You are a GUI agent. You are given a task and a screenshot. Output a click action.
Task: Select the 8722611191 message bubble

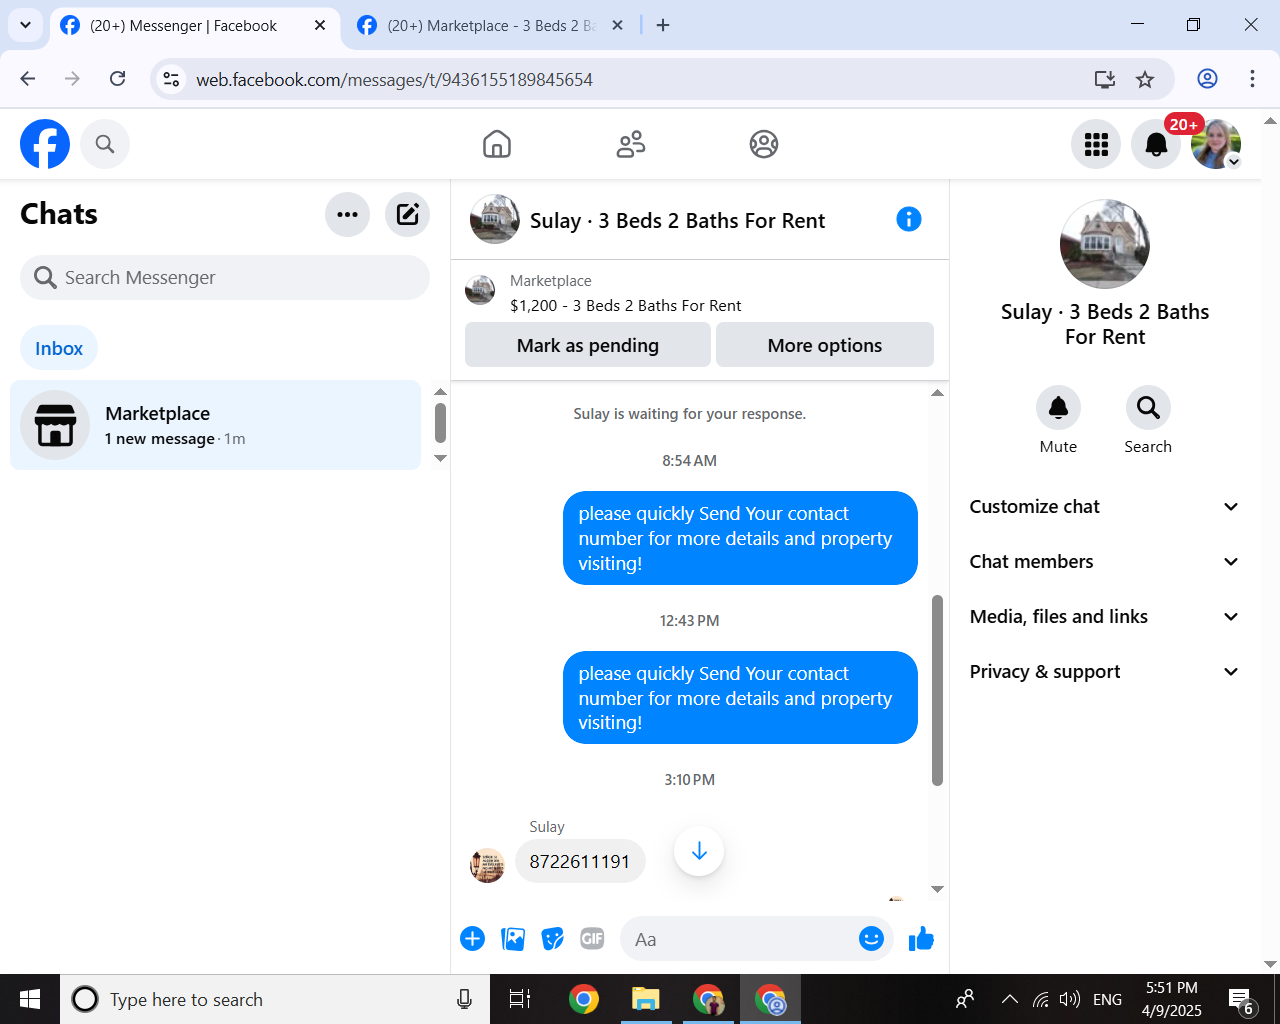pos(580,861)
